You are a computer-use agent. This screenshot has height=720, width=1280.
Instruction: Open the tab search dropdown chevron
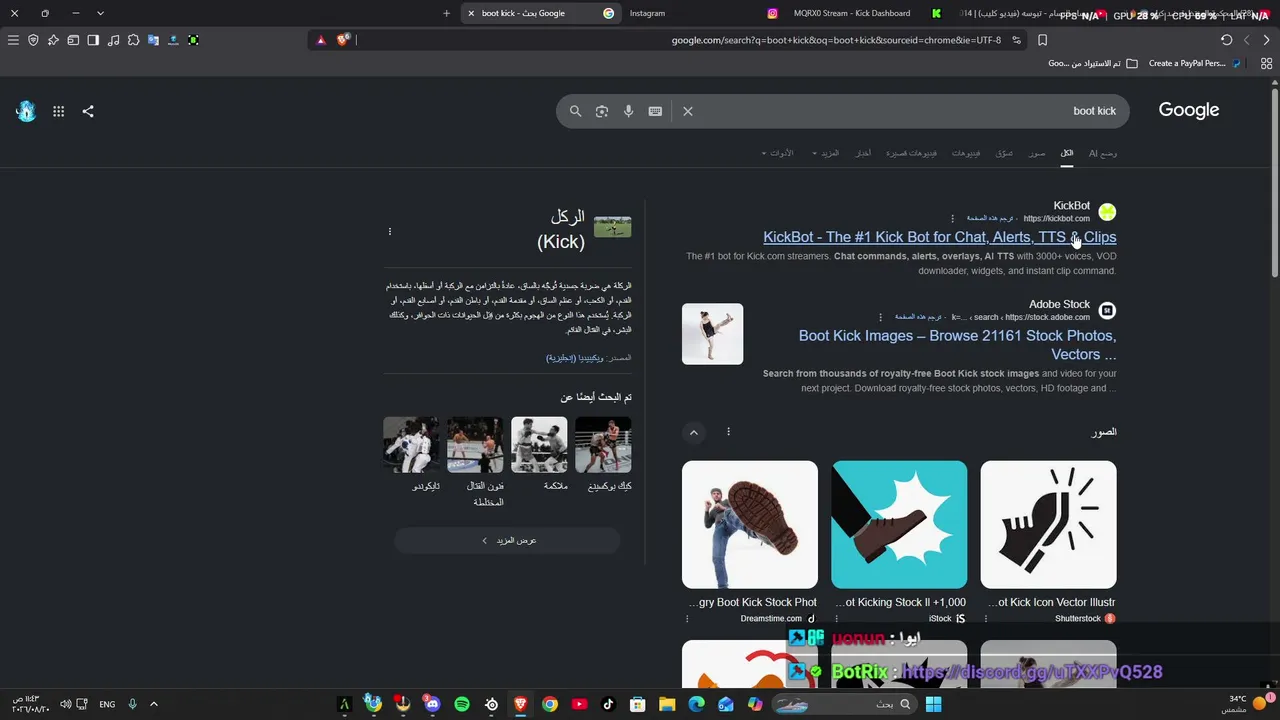[x=100, y=13]
